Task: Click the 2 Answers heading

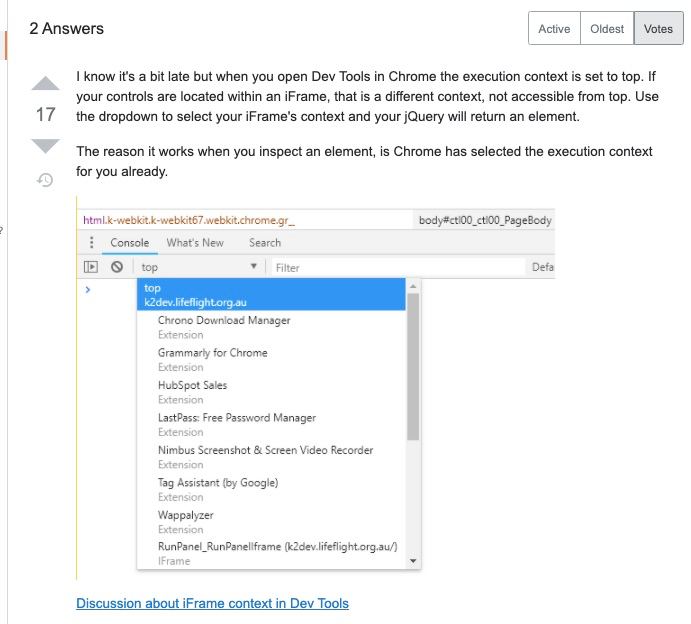Action: tap(67, 29)
